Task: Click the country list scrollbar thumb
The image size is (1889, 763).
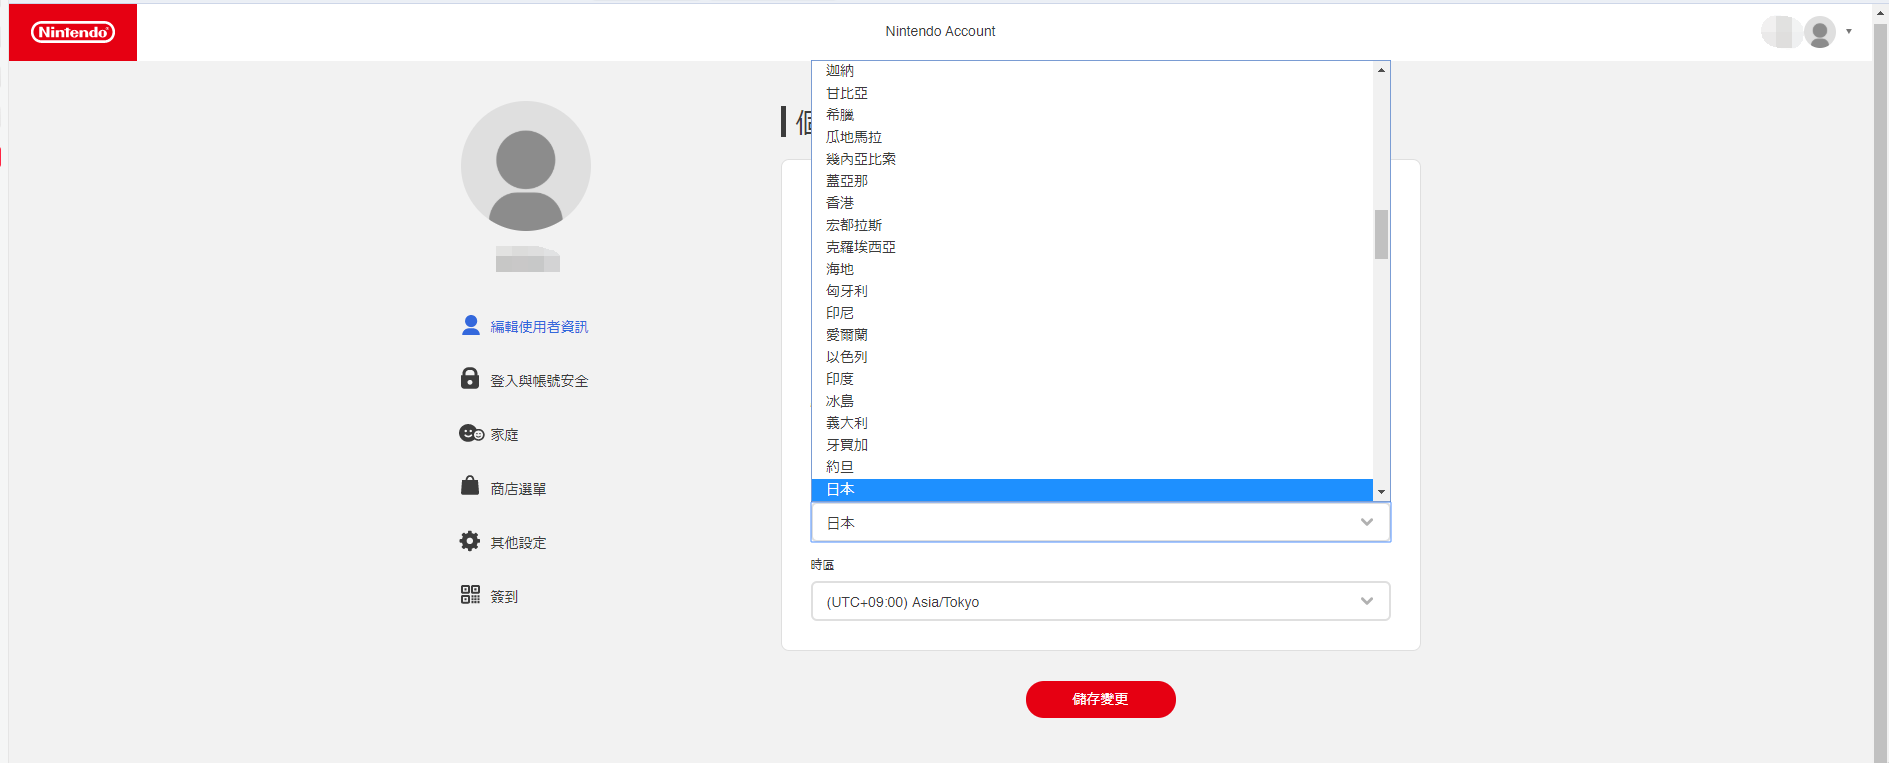Action: (x=1381, y=234)
